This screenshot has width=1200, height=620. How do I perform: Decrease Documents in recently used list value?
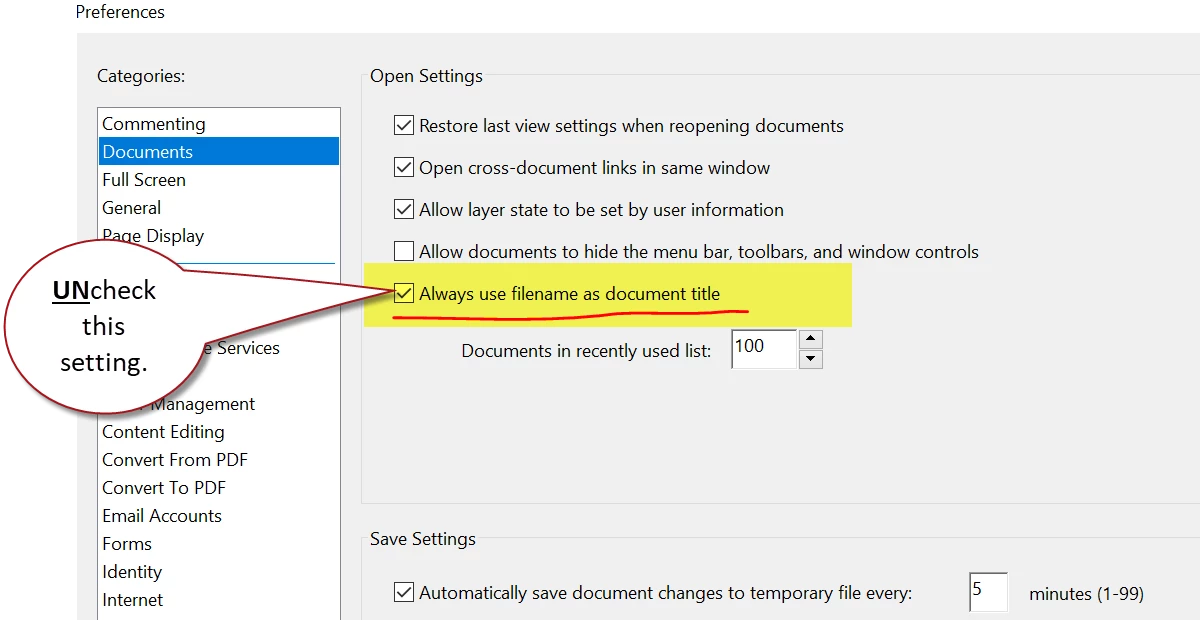click(811, 359)
